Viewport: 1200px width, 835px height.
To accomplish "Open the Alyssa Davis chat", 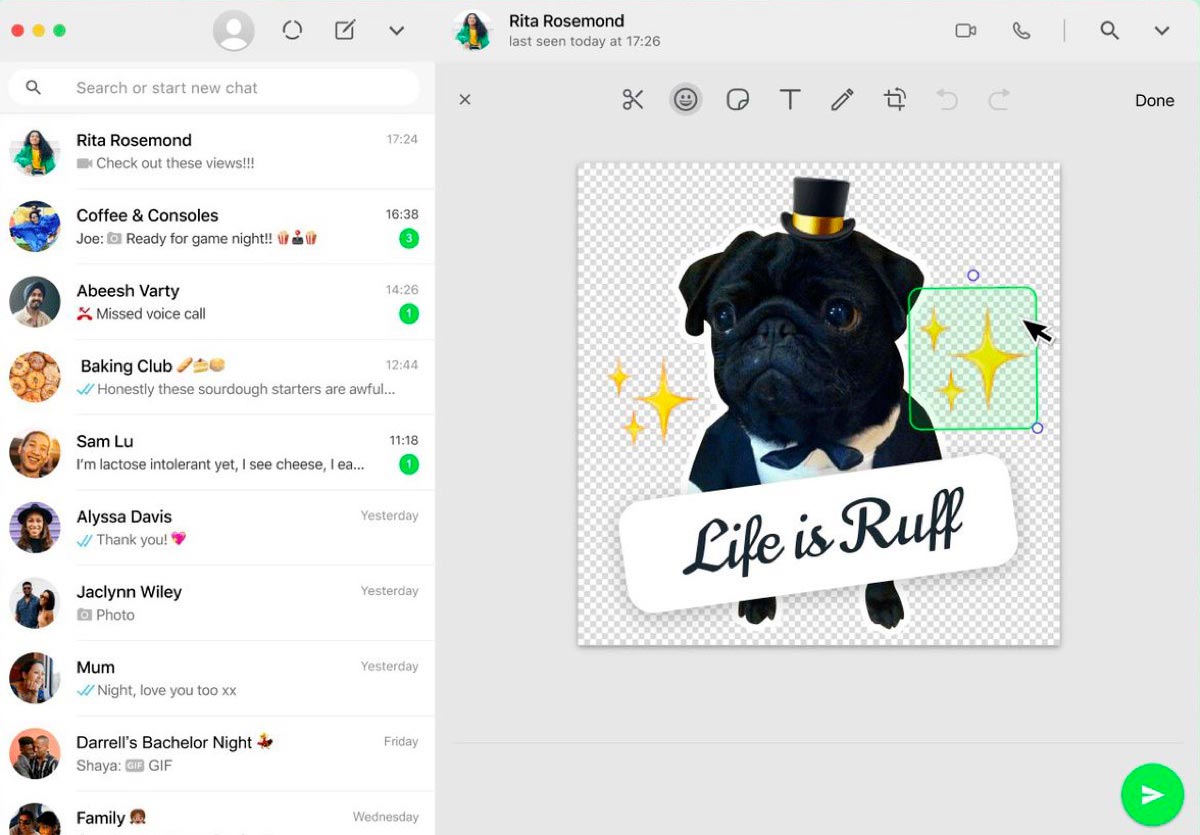I will pos(217,527).
